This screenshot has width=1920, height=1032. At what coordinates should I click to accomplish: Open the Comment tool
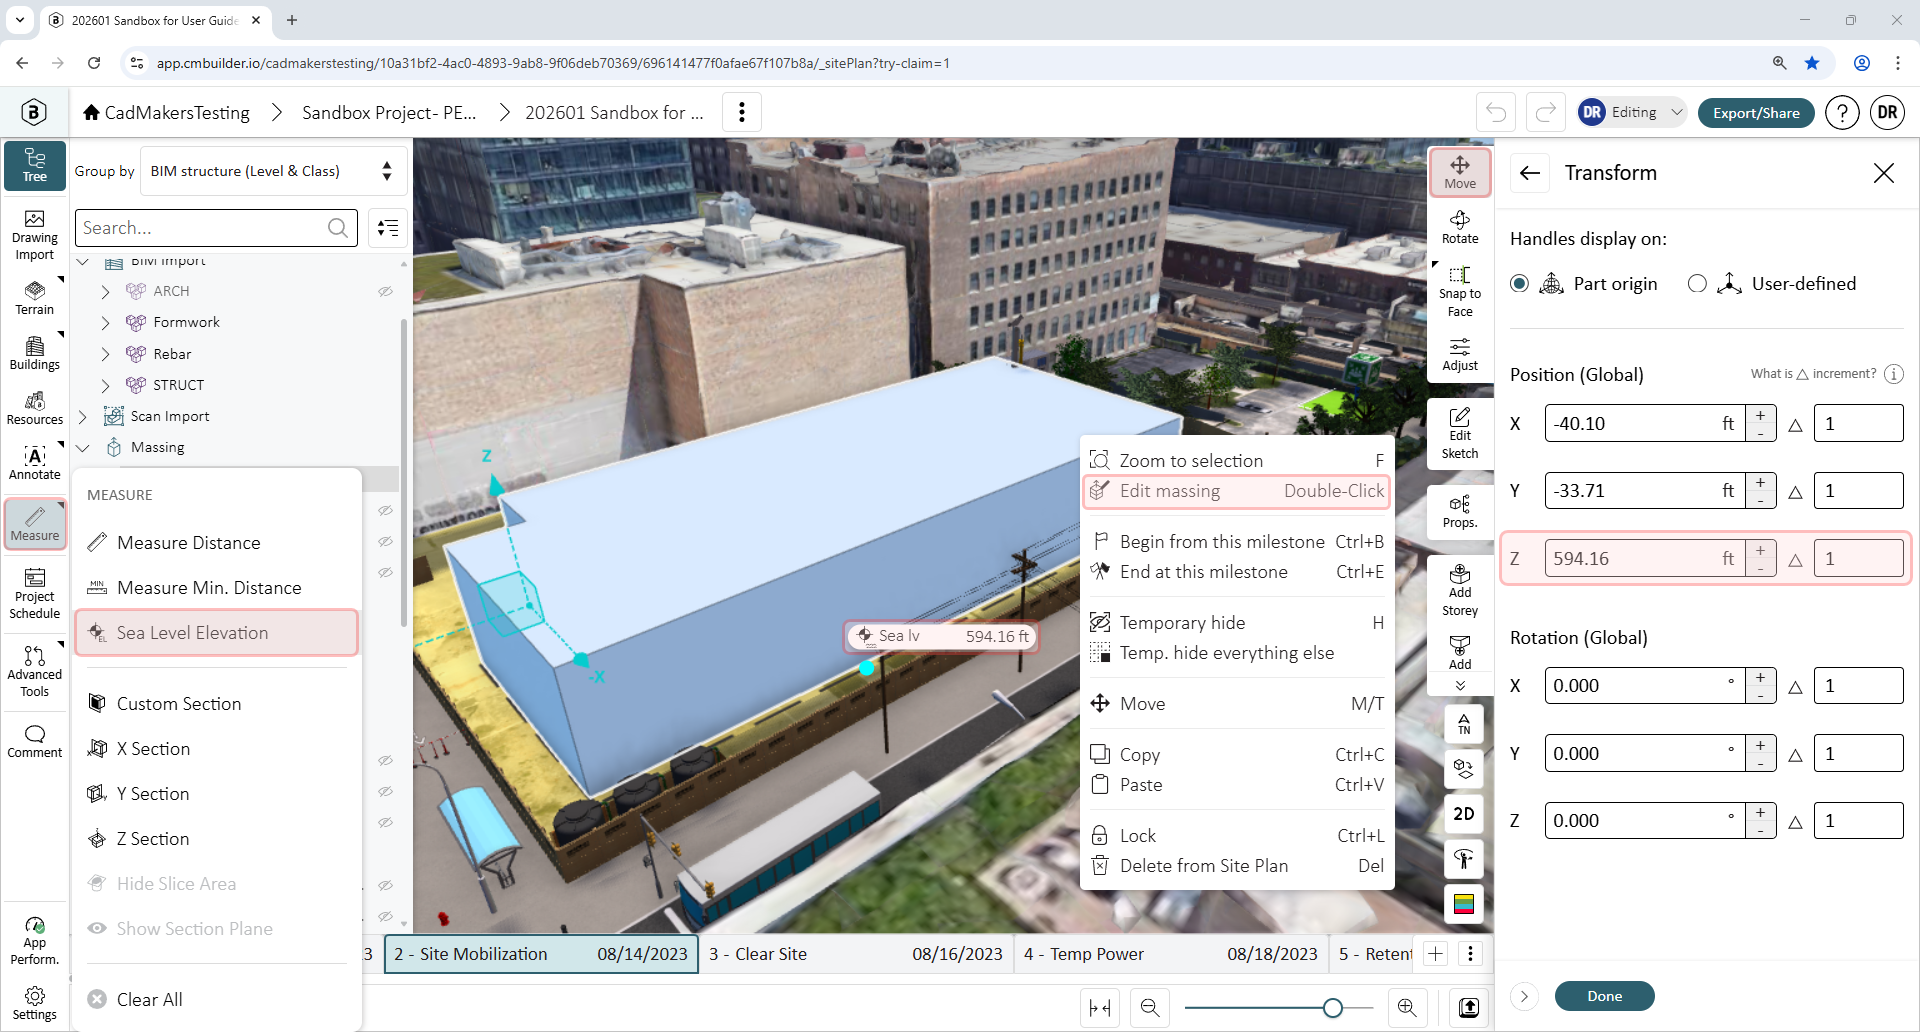tap(35, 741)
